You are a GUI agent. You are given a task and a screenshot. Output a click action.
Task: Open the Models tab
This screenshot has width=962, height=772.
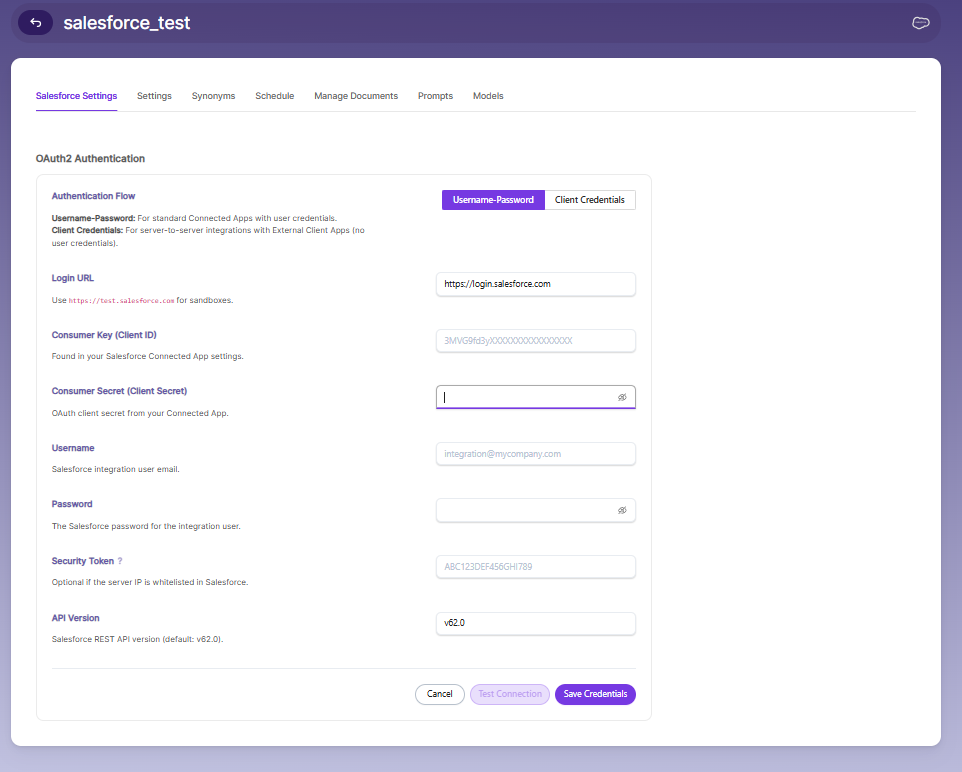click(x=488, y=96)
